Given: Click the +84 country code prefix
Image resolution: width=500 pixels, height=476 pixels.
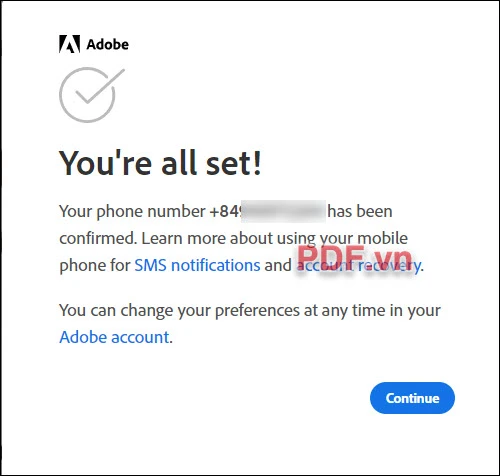Looking at the screenshot, I should click(225, 211).
